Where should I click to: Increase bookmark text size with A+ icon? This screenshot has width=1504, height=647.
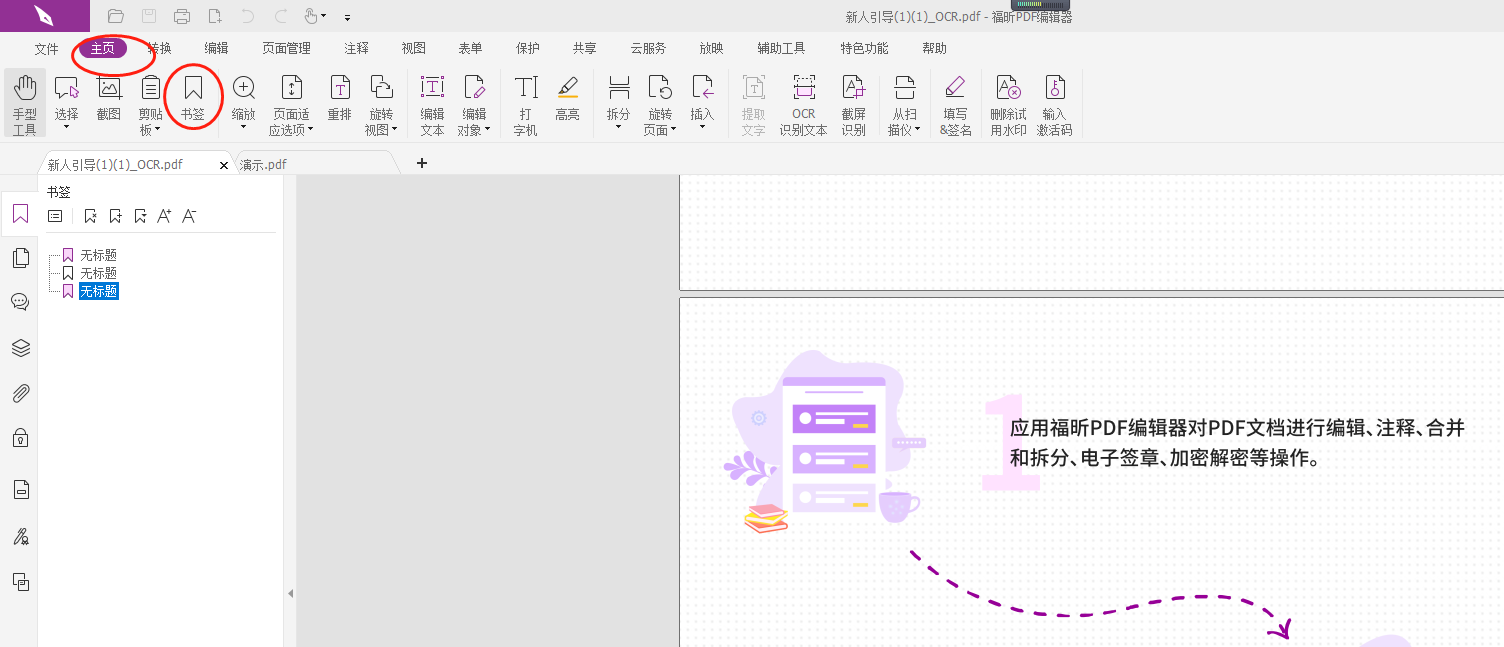(164, 215)
